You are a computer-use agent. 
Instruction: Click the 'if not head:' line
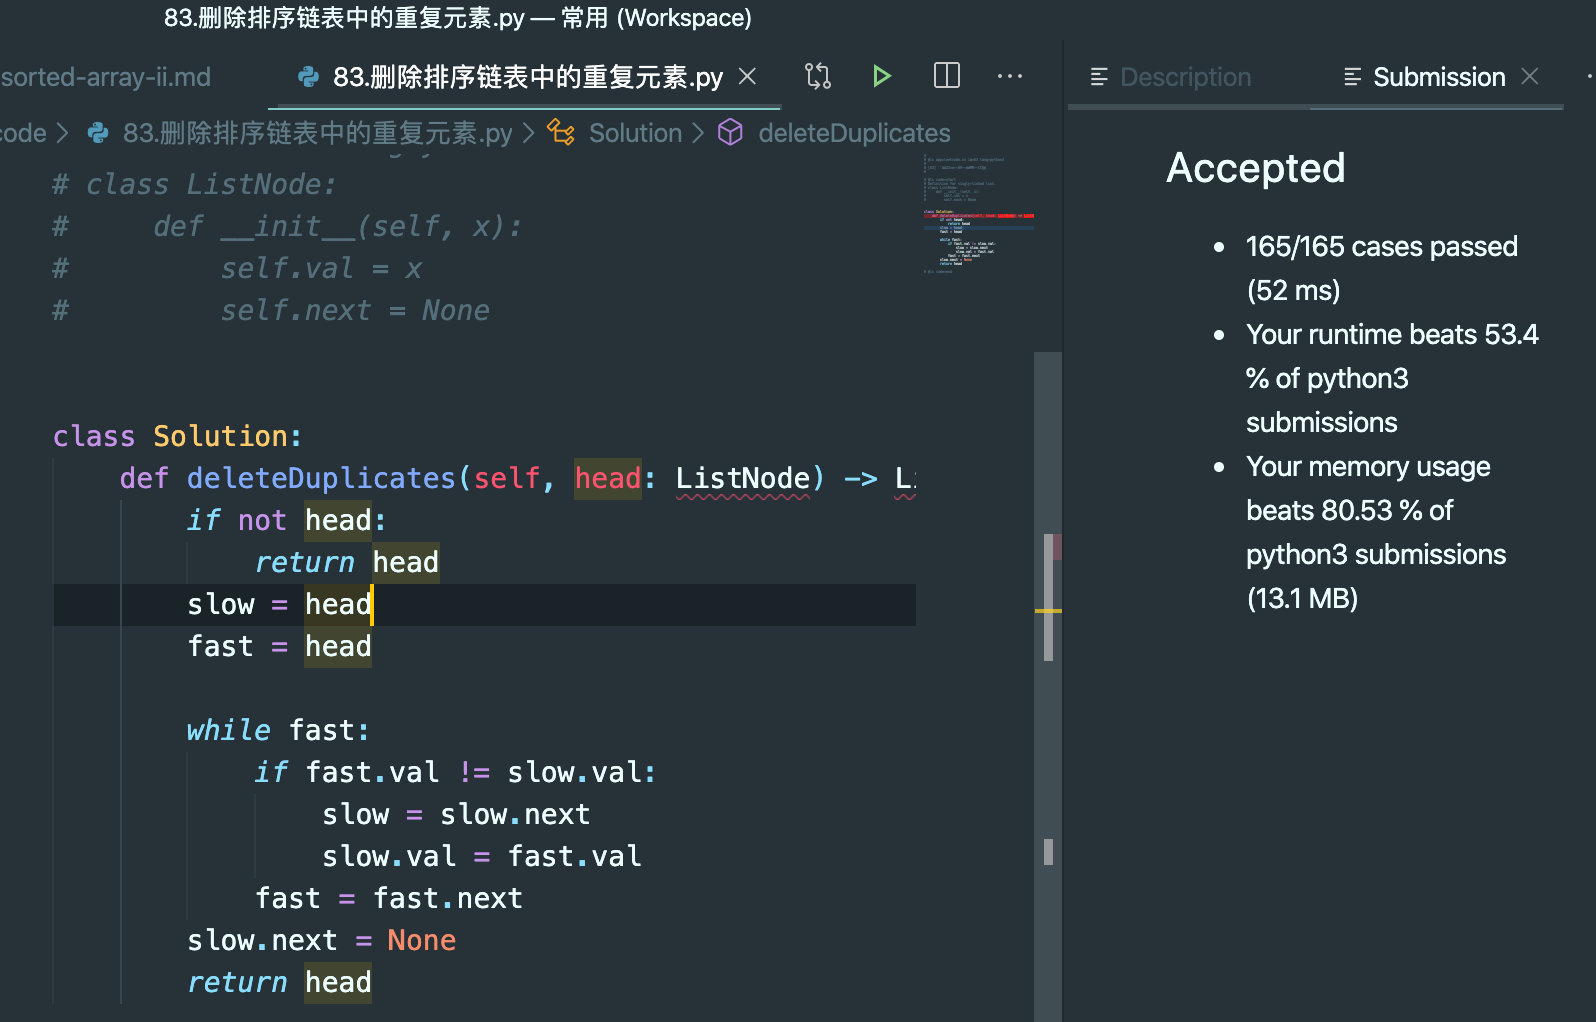[286, 520]
